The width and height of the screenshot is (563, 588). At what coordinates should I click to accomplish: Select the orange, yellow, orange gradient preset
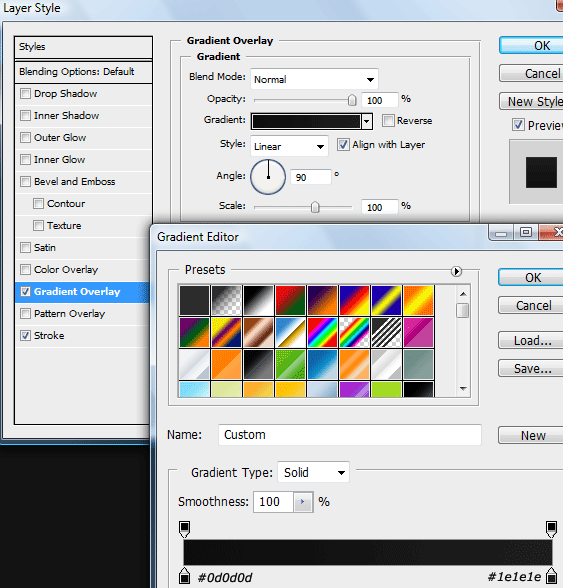(x=418, y=300)
